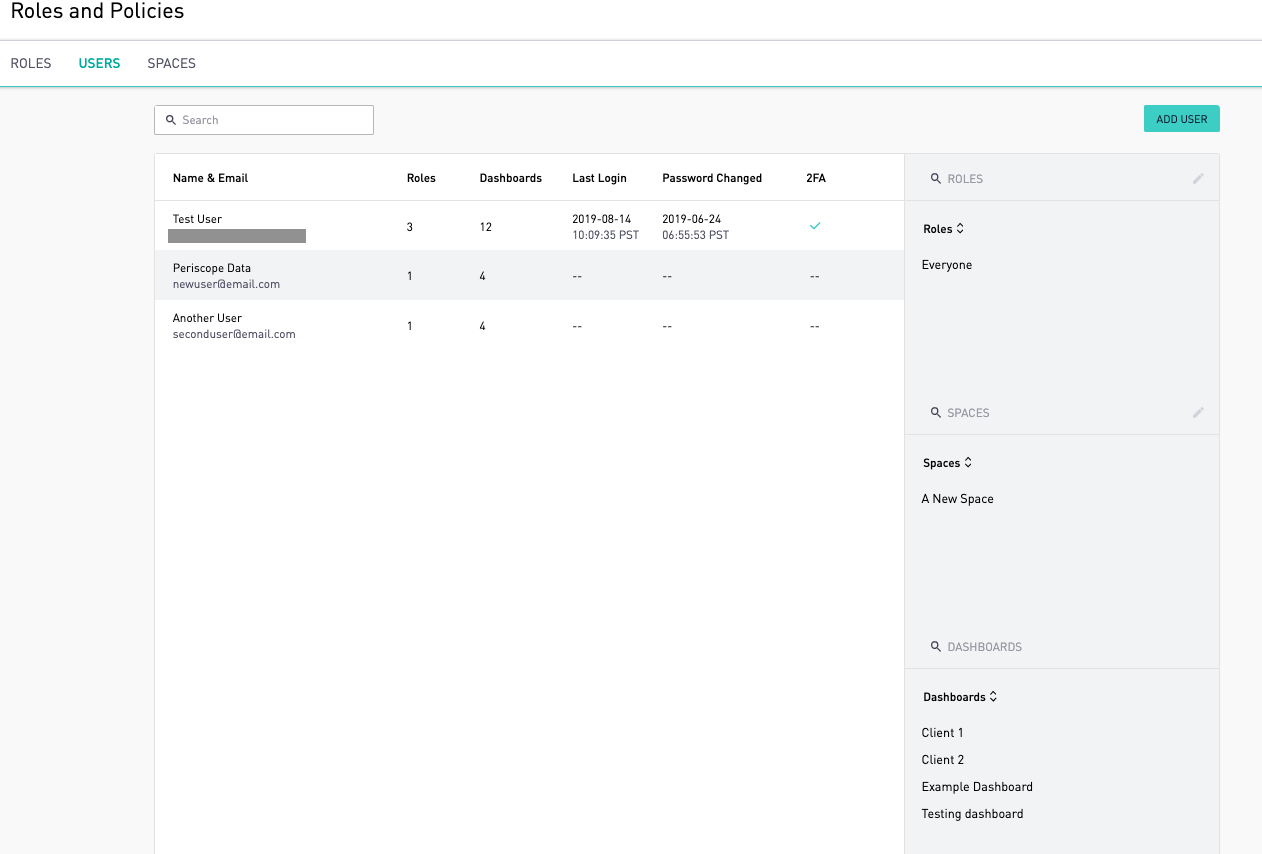Viewport: 1262px width, 854px height.
Task: Select the Example Dashboard entry
Action: (977, 787)
